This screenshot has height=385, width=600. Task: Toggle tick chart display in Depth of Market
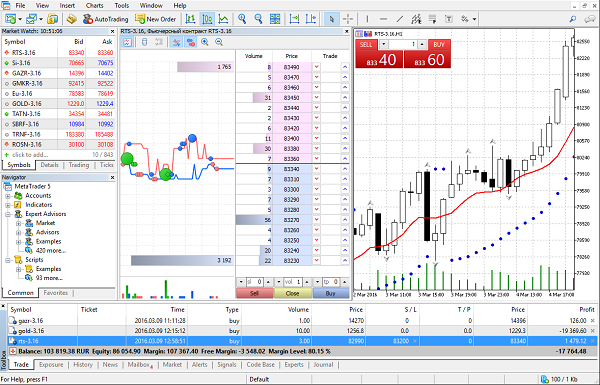pos(127,42)
